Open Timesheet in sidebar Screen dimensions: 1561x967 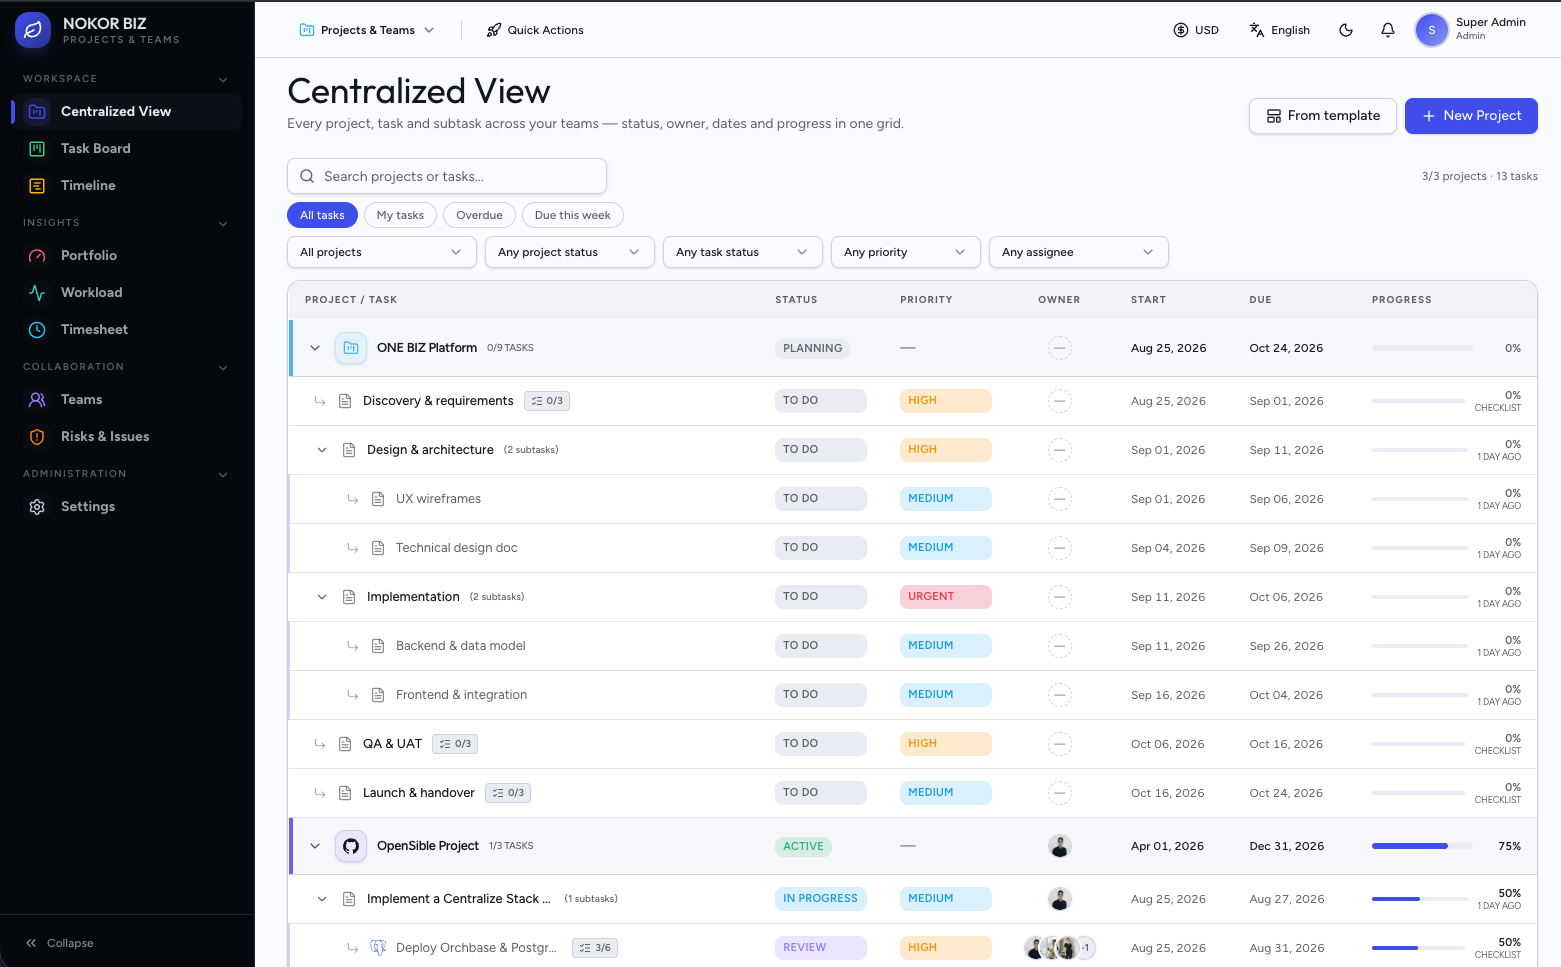click(x=126, y=329)
